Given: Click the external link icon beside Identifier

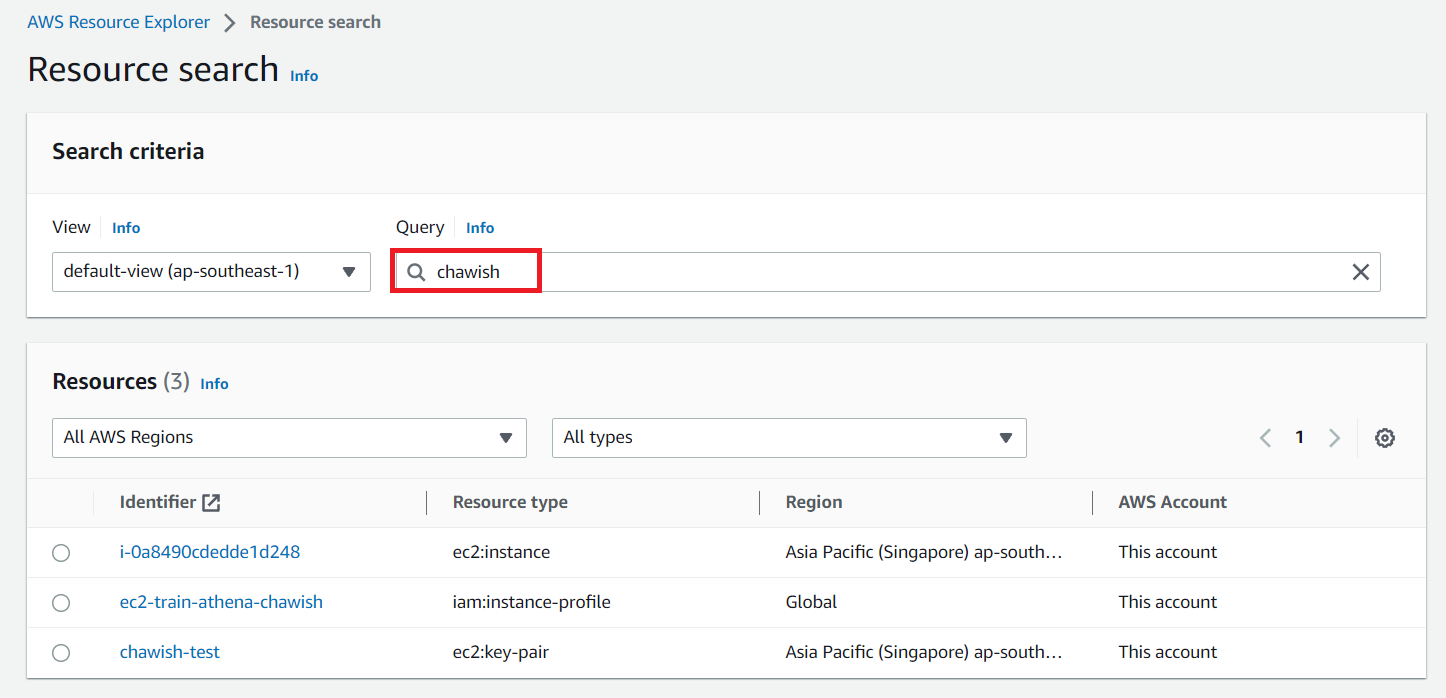Looking at the screenshot, I should (210, 502).
